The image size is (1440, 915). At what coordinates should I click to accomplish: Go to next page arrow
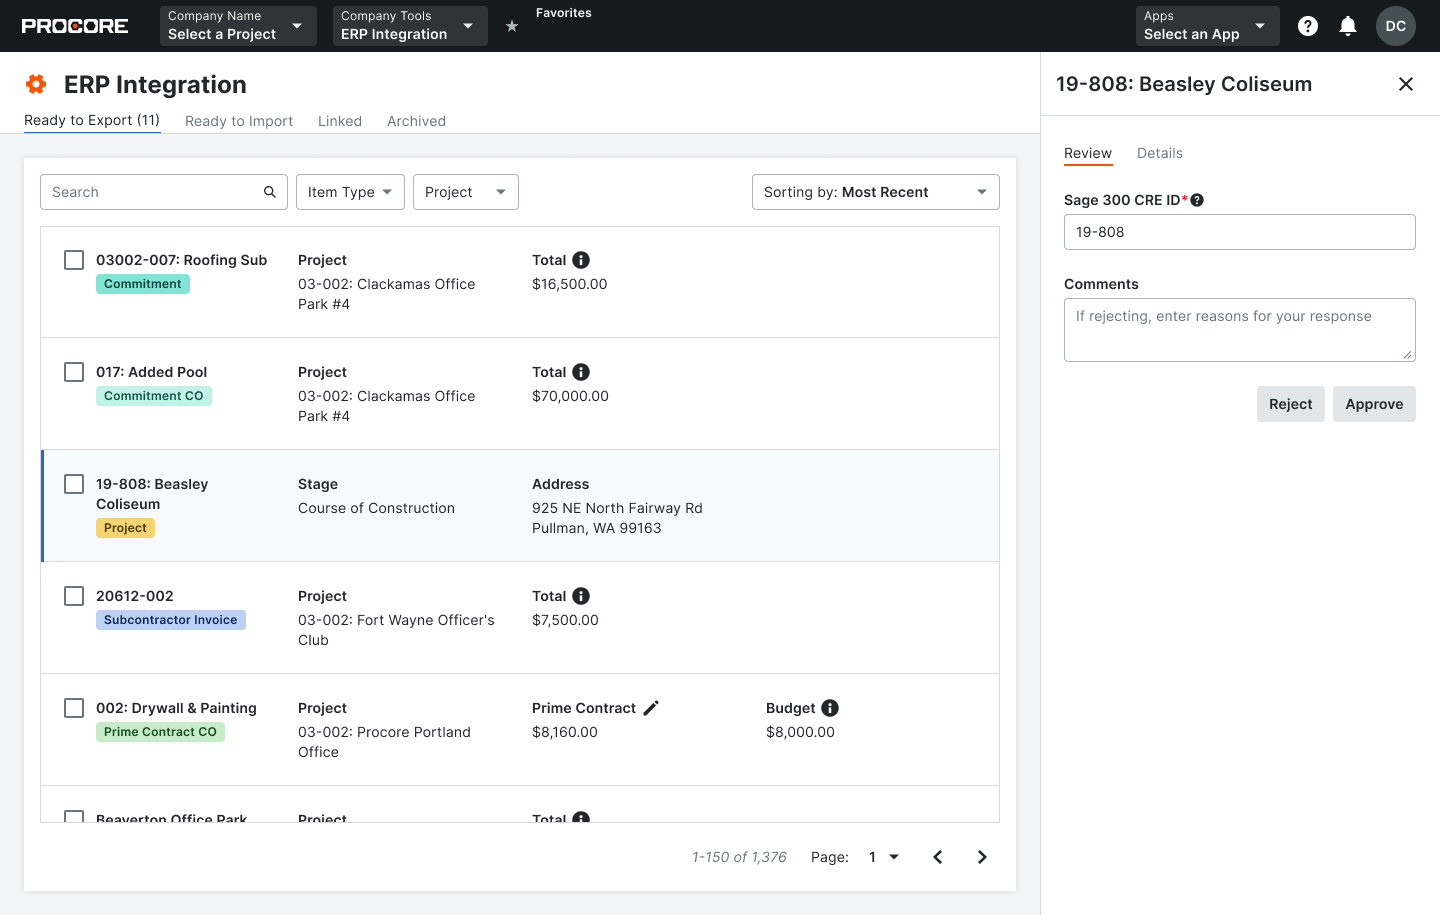pos(982,857)
